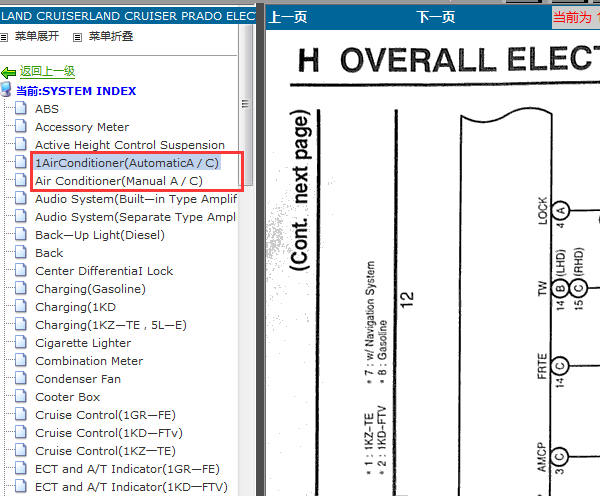Open Active Height Control Suspension entry
The height and width of the screenshot is (496, 600).
[x=130, y=145]
